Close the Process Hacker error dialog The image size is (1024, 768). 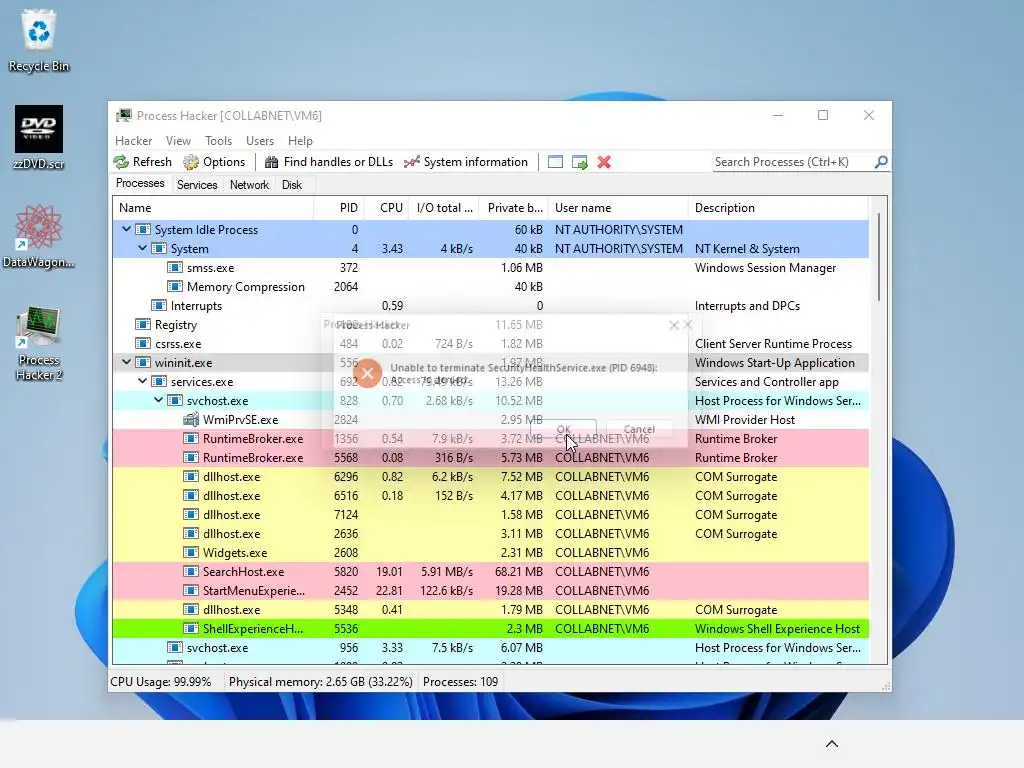675,325
